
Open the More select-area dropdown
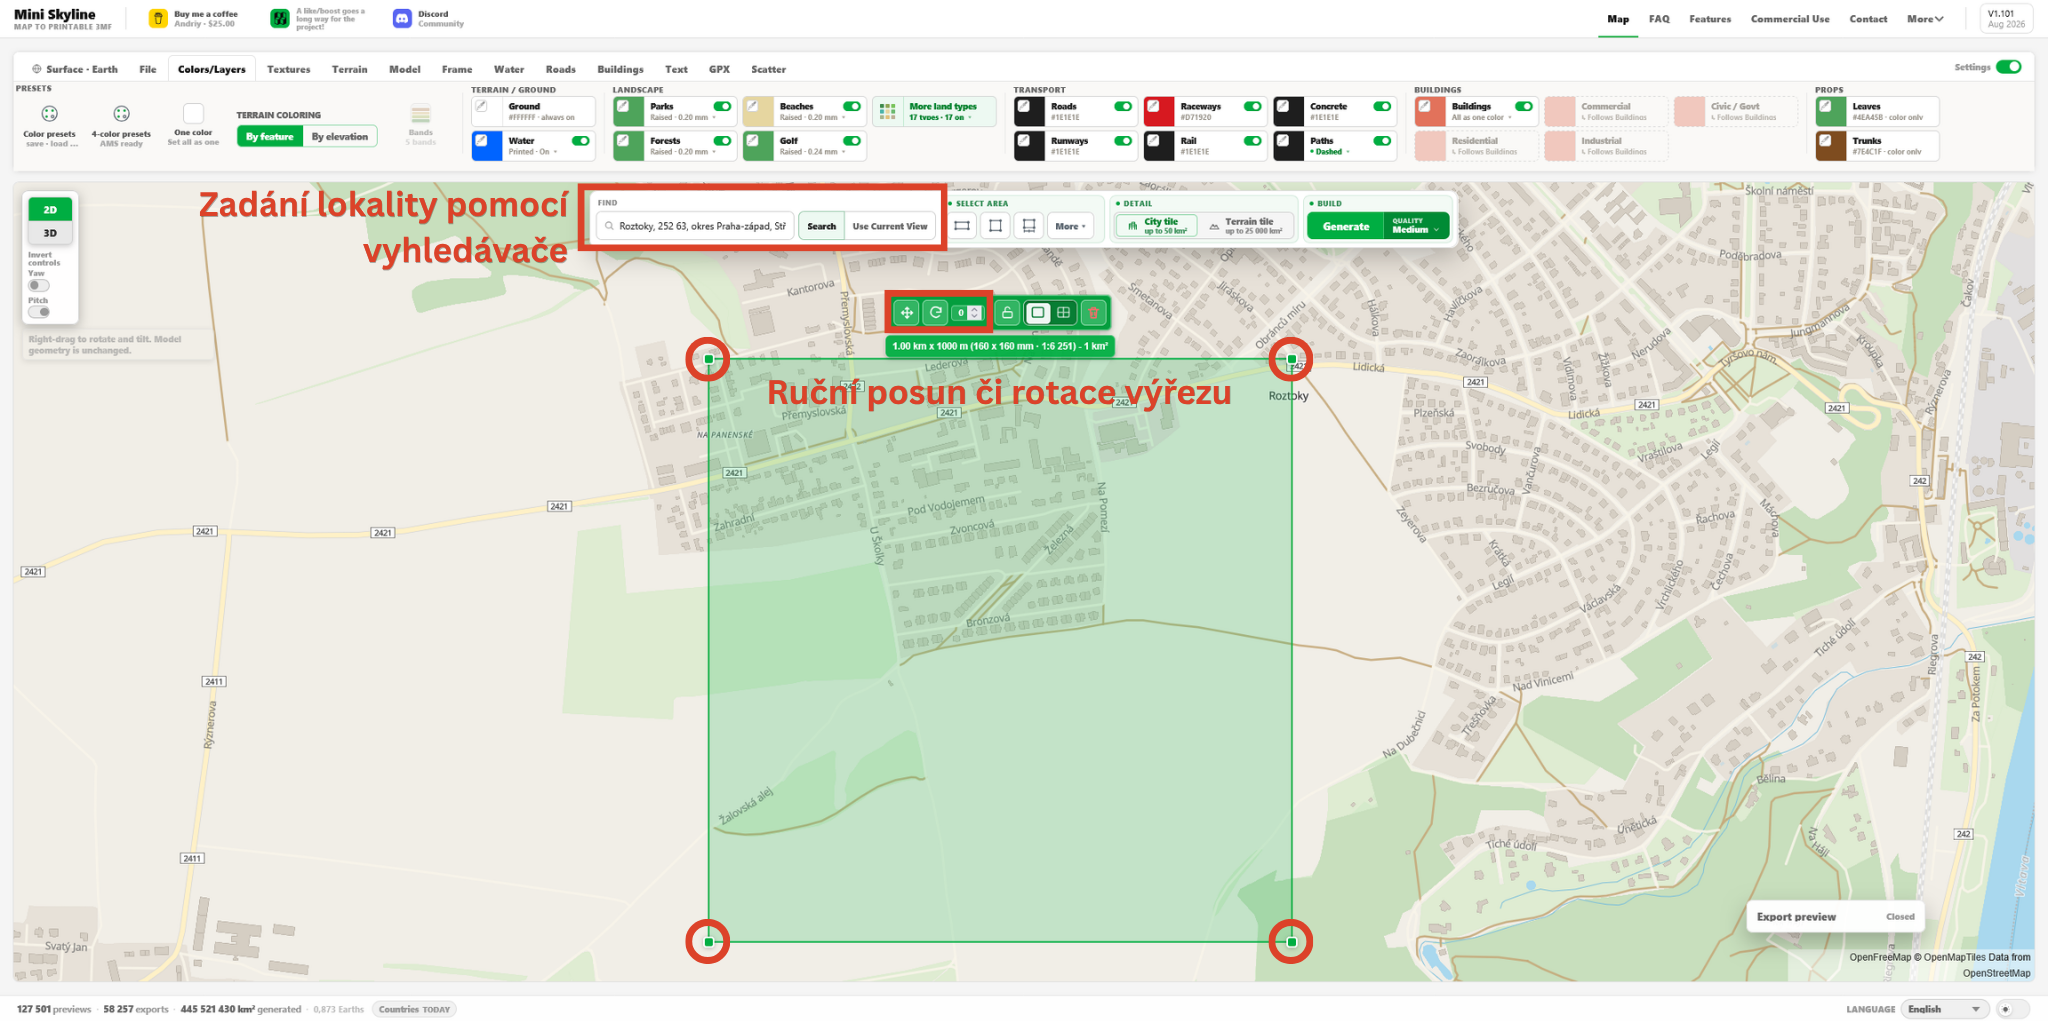point(1070,226)
